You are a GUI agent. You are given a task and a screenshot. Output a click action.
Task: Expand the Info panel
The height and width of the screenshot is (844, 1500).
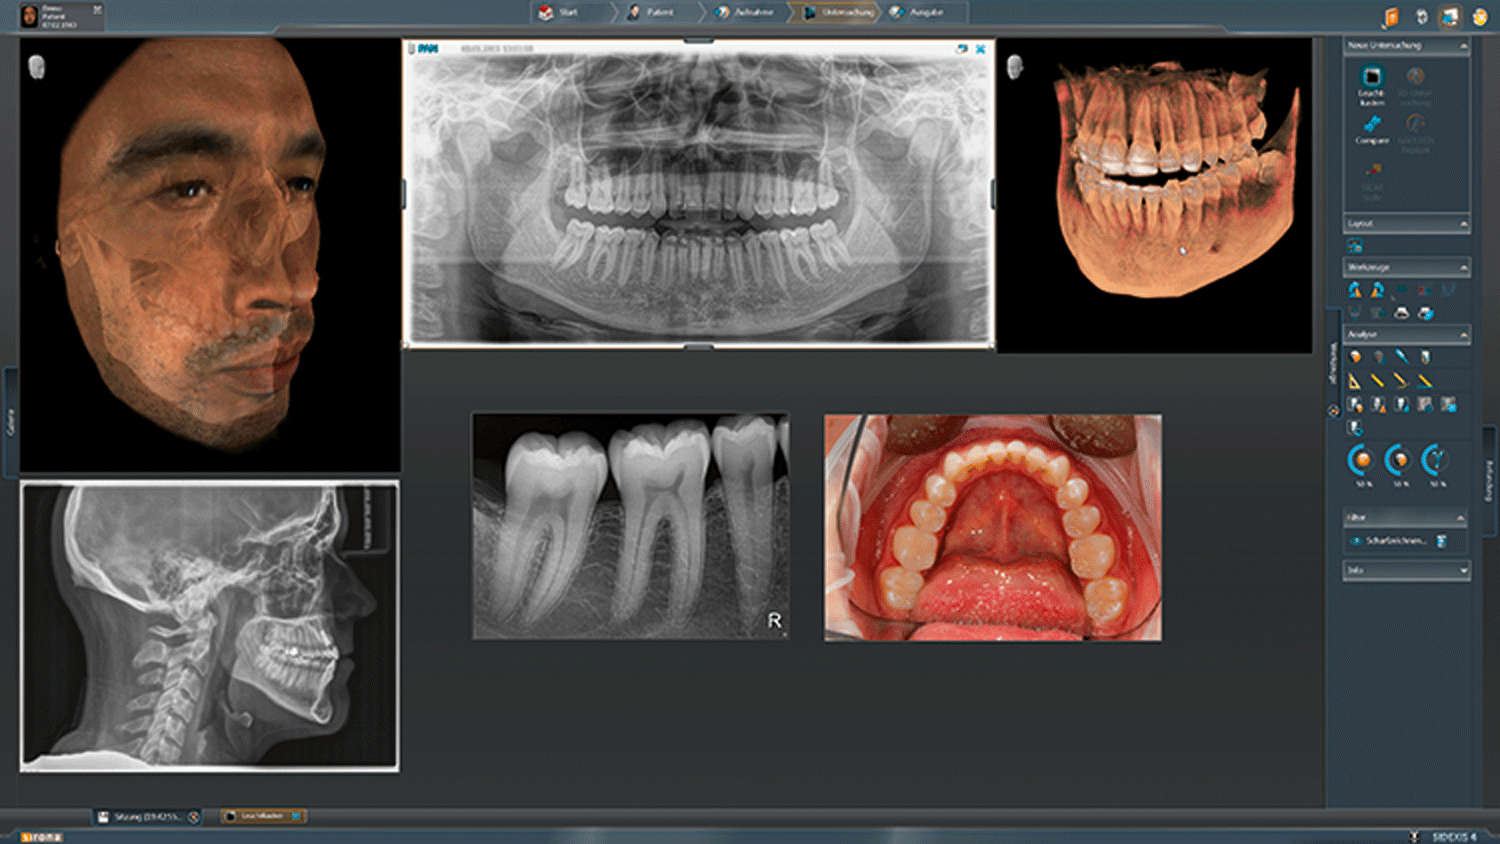[1463, 571]
